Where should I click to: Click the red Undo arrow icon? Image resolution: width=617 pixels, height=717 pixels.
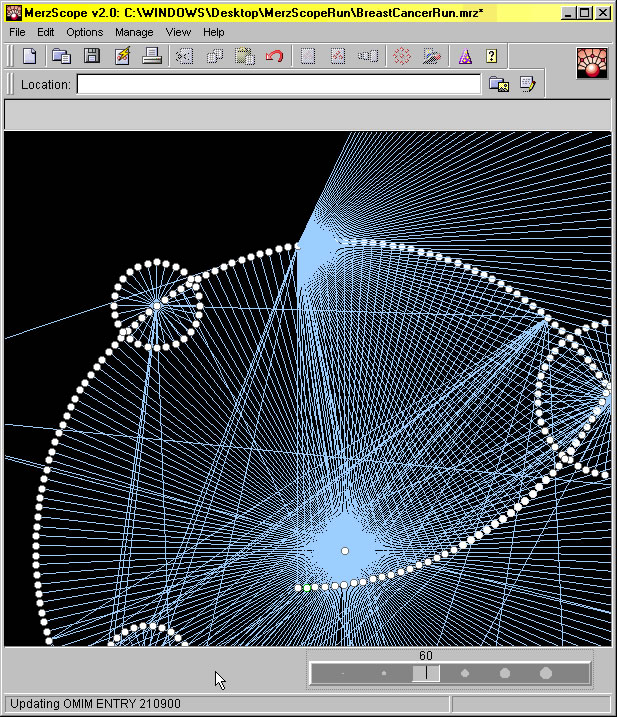274,56
